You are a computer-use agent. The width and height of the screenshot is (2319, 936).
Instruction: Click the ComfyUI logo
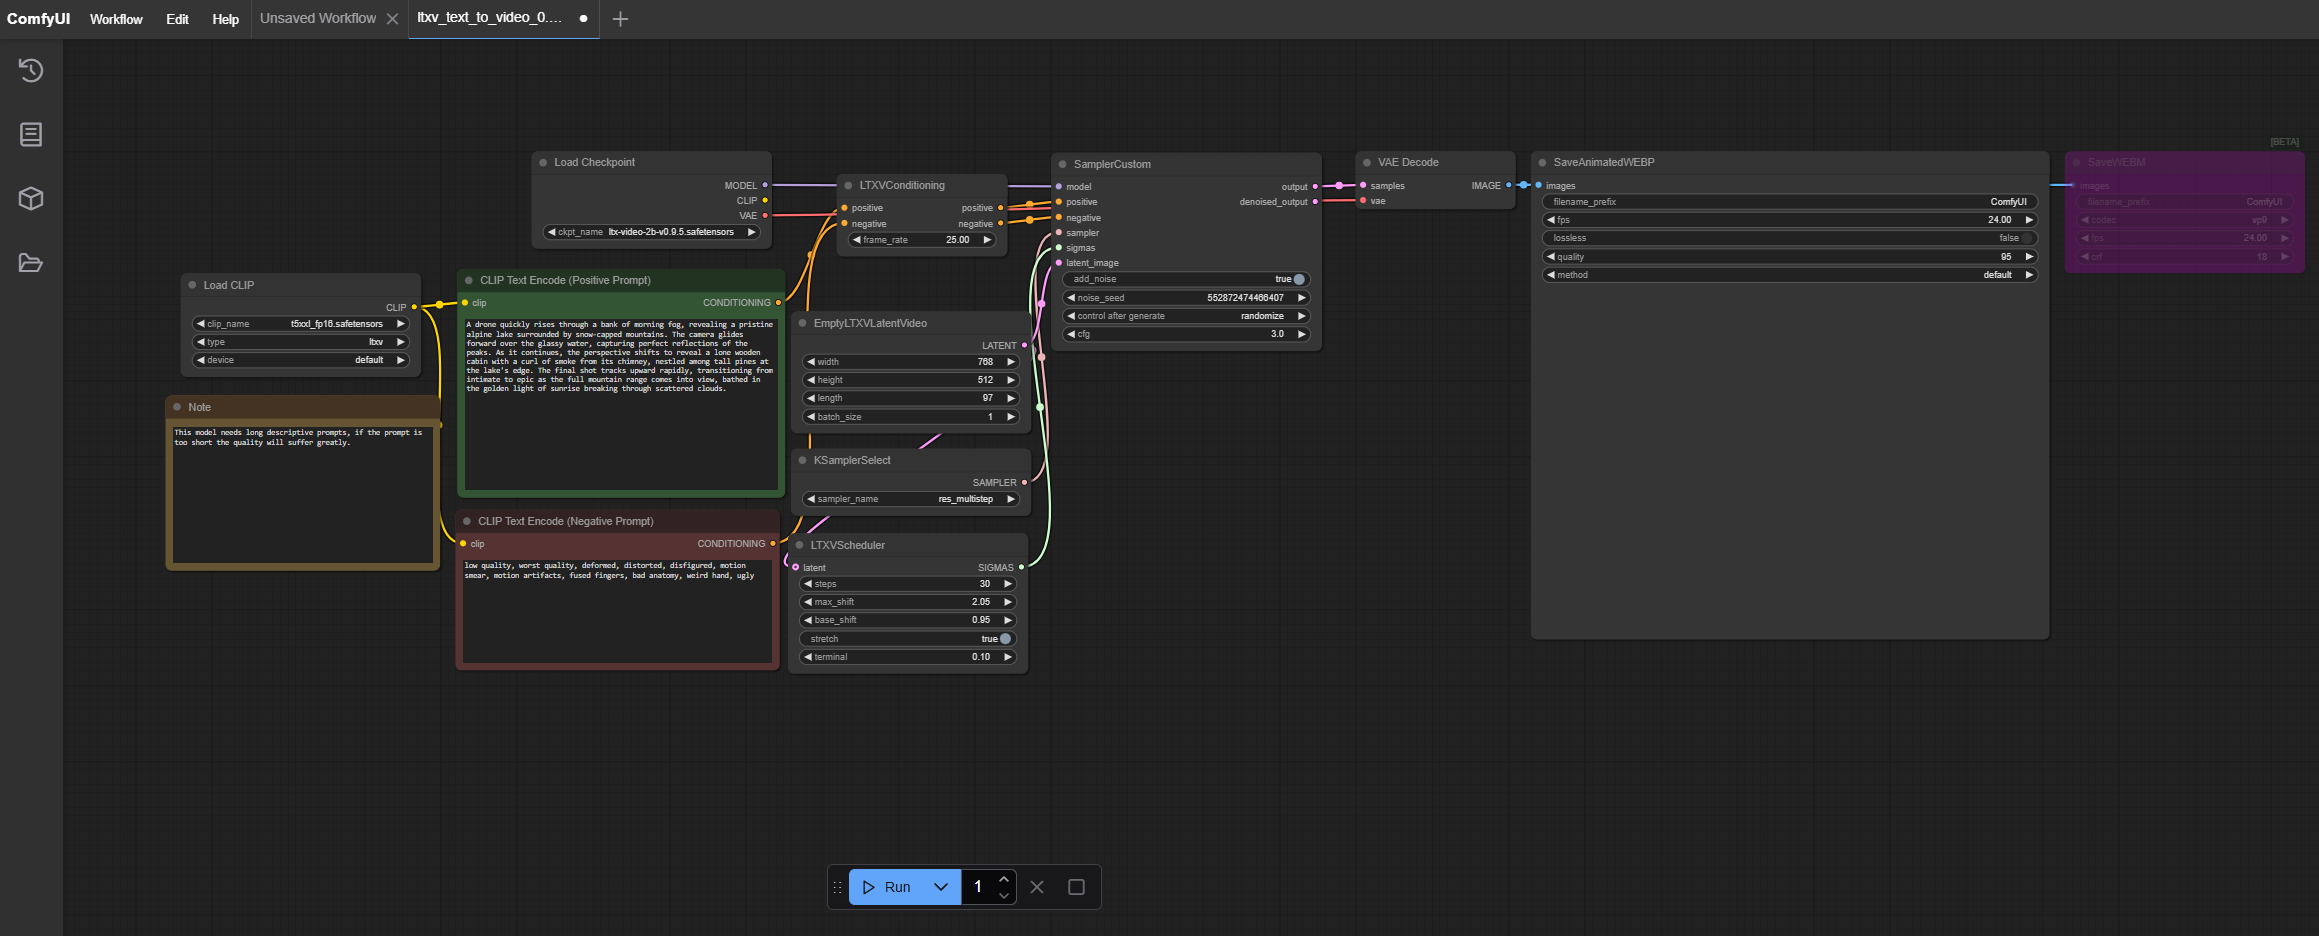point(37,18)
